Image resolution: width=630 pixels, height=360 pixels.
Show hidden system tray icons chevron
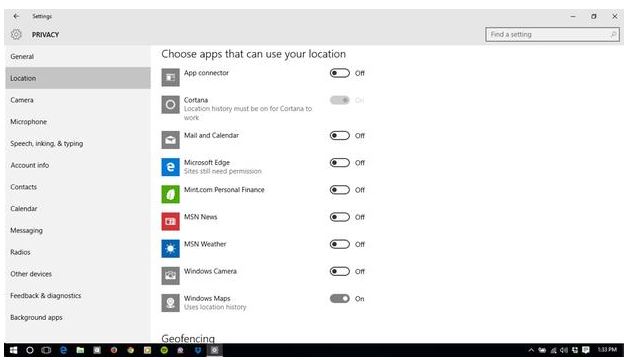tap(531, 350)
